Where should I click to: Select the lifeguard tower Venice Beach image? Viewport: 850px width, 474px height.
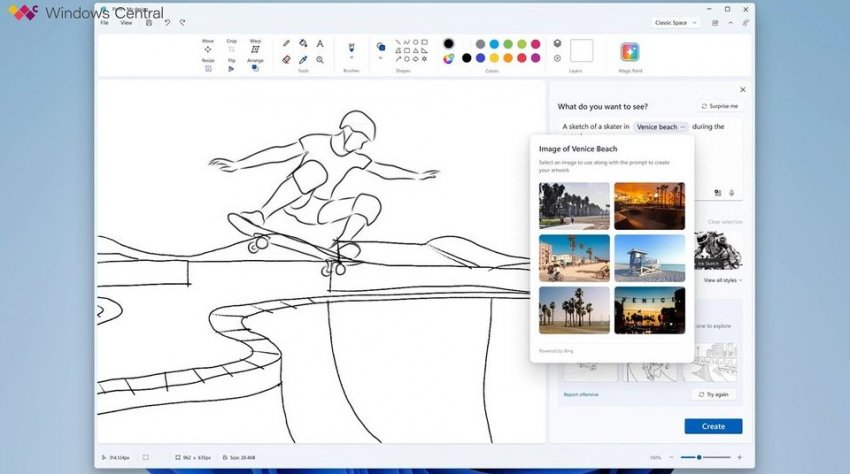coord(649,258)
